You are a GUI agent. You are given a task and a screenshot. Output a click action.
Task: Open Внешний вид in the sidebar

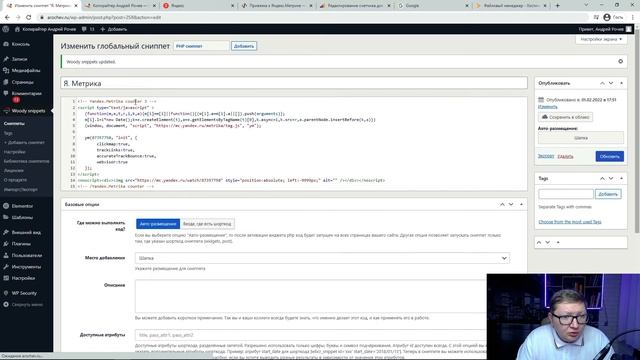click(26, 232)
